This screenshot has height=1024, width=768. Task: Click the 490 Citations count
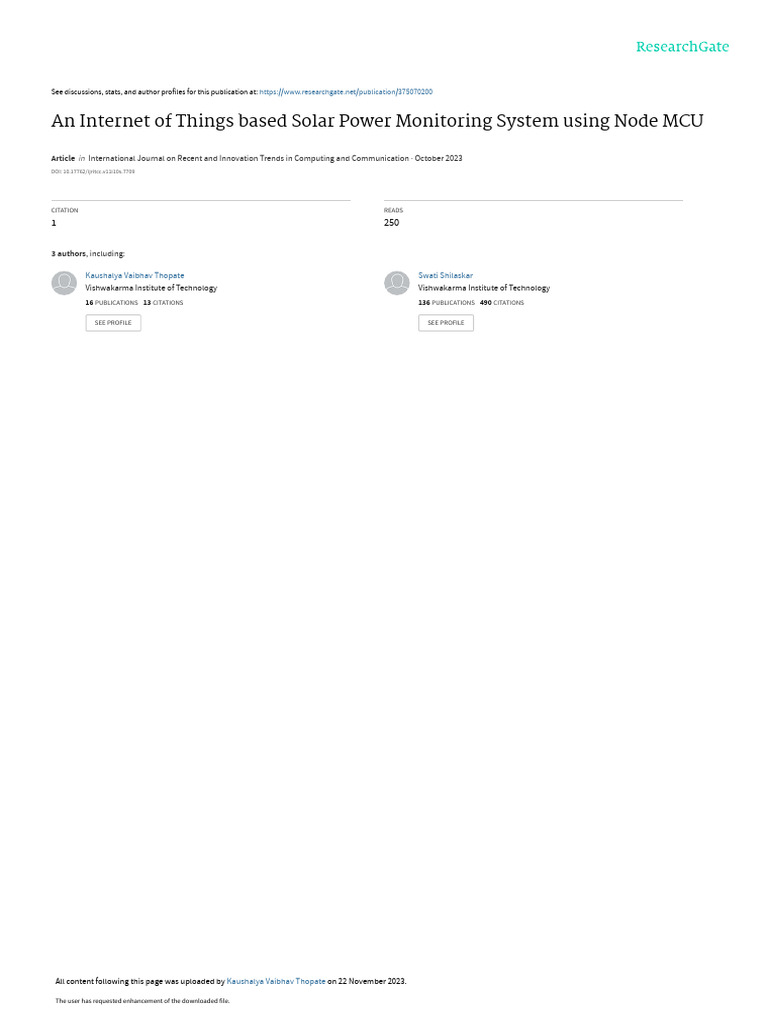coord(502,303)
